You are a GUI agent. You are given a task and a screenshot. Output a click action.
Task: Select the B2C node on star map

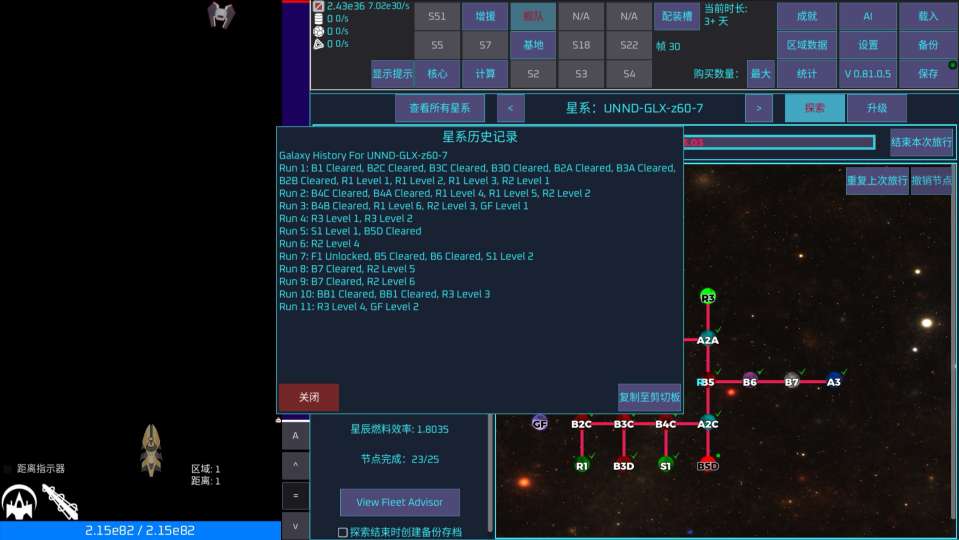[x=582, y=423]
